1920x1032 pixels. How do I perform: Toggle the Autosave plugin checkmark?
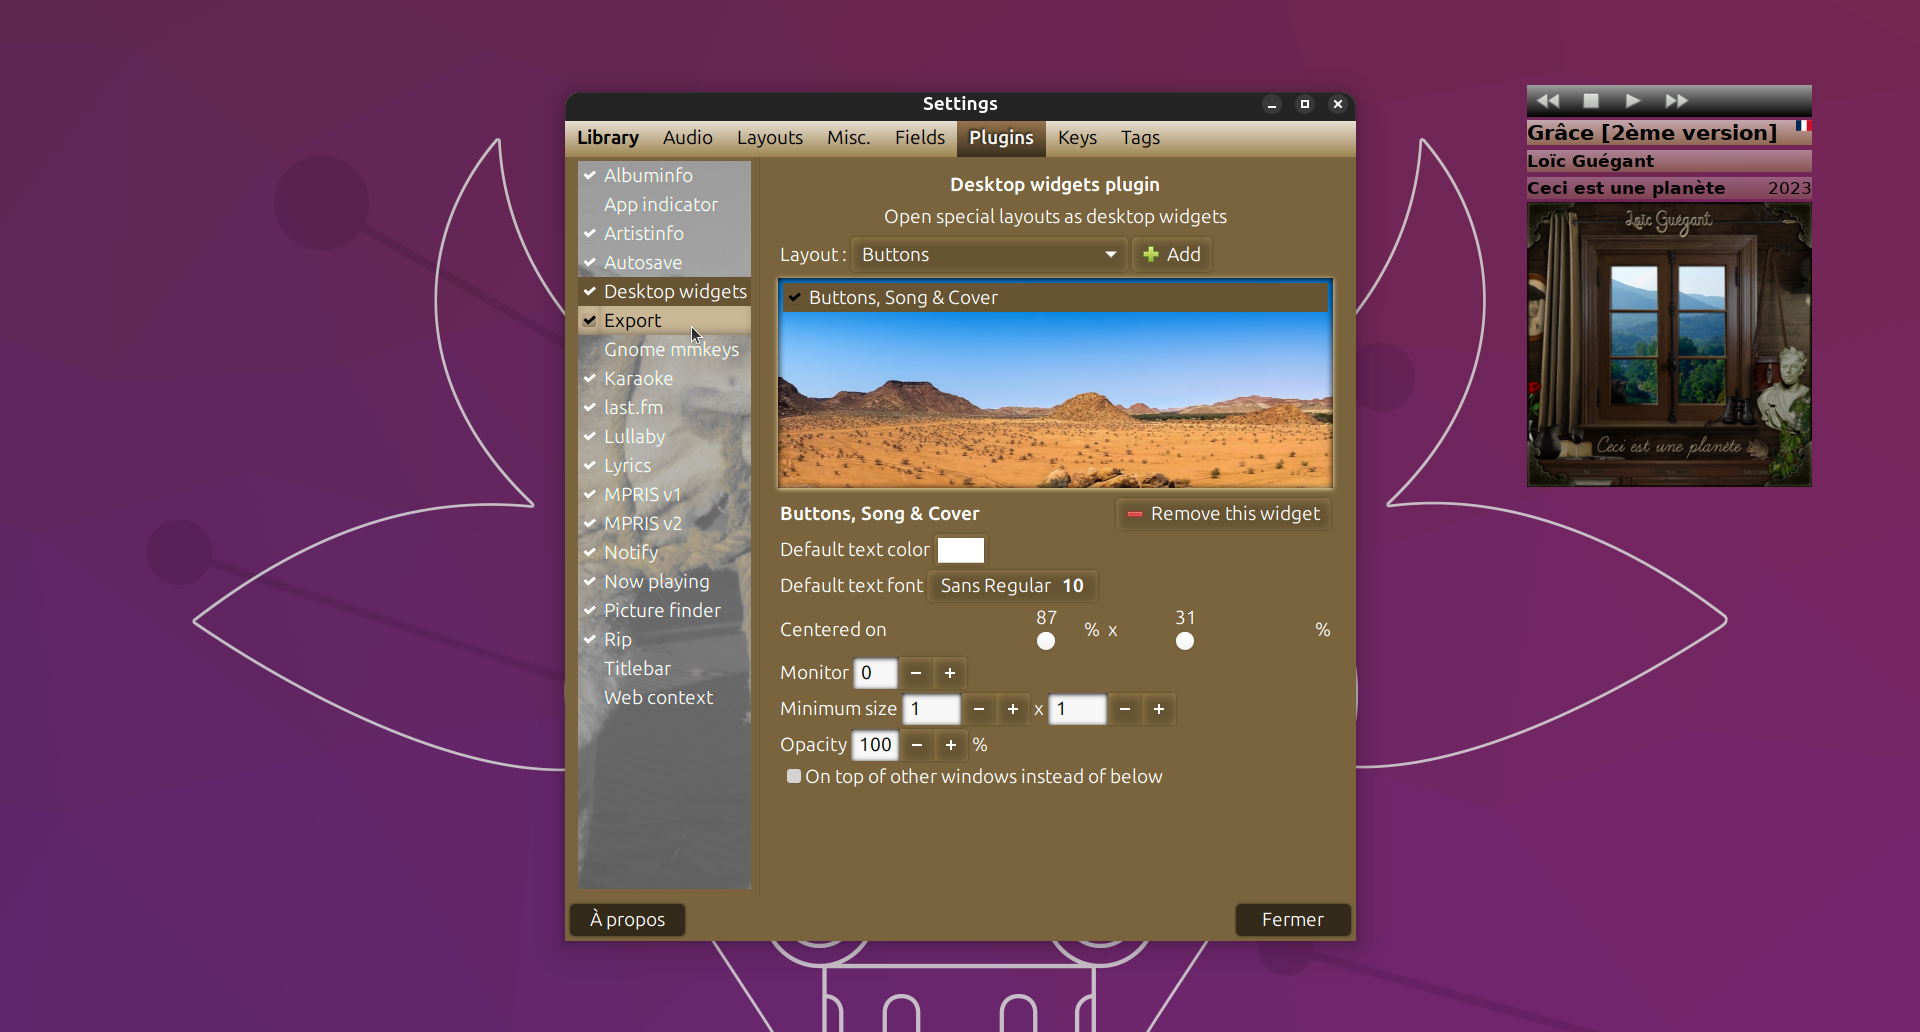point(590,262)
